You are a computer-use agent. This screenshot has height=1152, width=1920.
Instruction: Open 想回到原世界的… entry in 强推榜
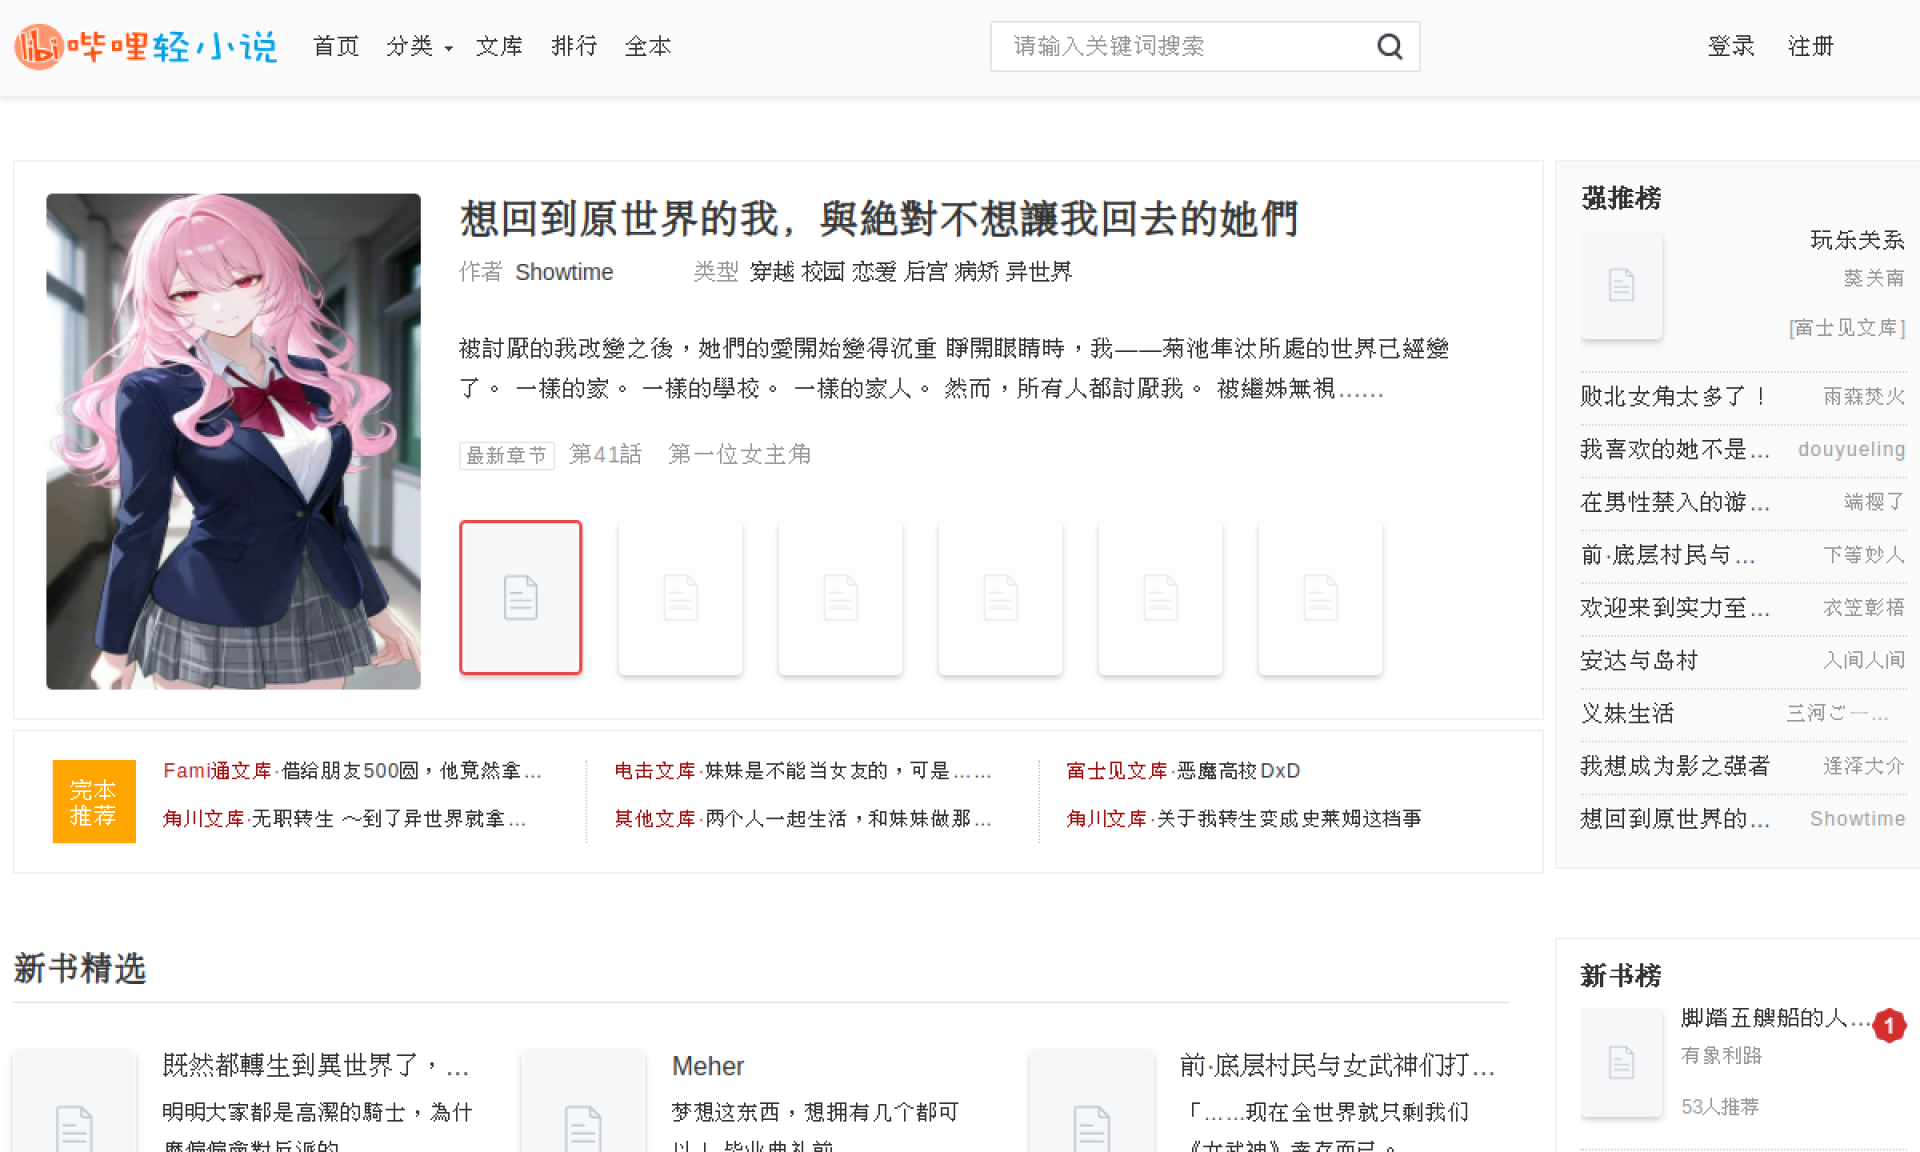(x=1675, y=819)
